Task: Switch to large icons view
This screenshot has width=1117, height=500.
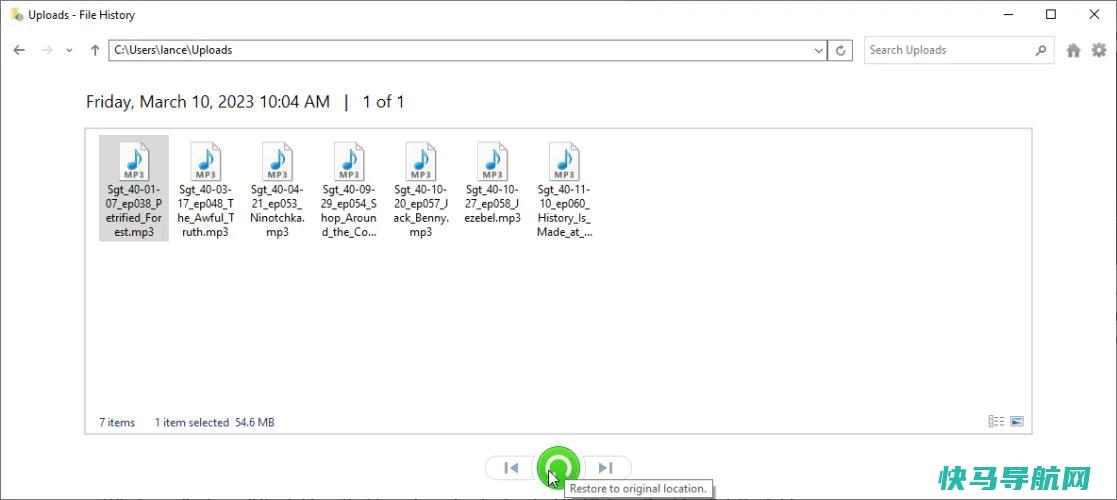Action: pos(1017,422)
